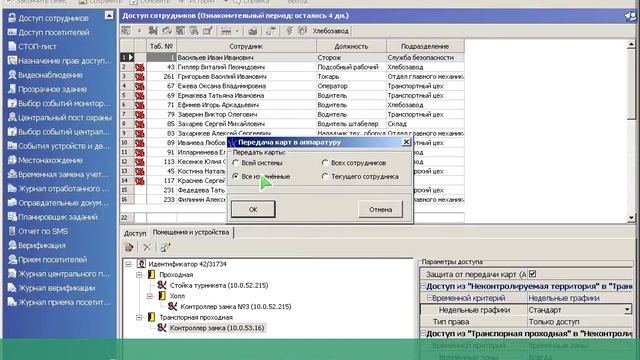Select employee row Ежева Оксана Владимировна

click(x=292, y=86)
